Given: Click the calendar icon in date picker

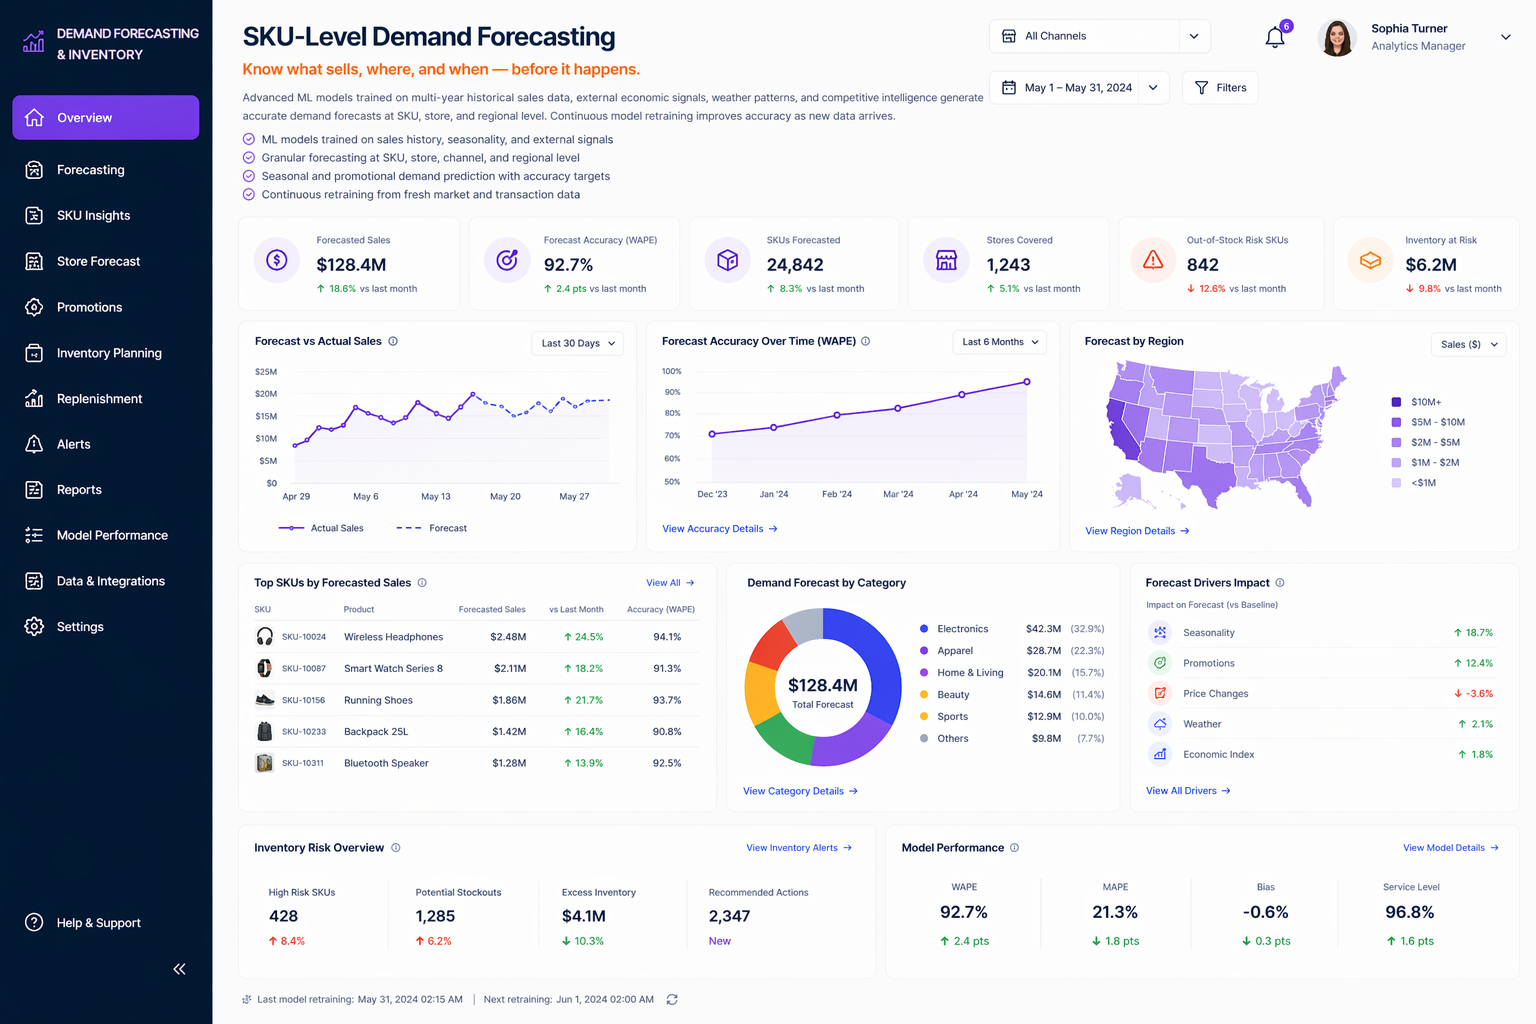Looking at the screenshot, I should pos(1009,87).
